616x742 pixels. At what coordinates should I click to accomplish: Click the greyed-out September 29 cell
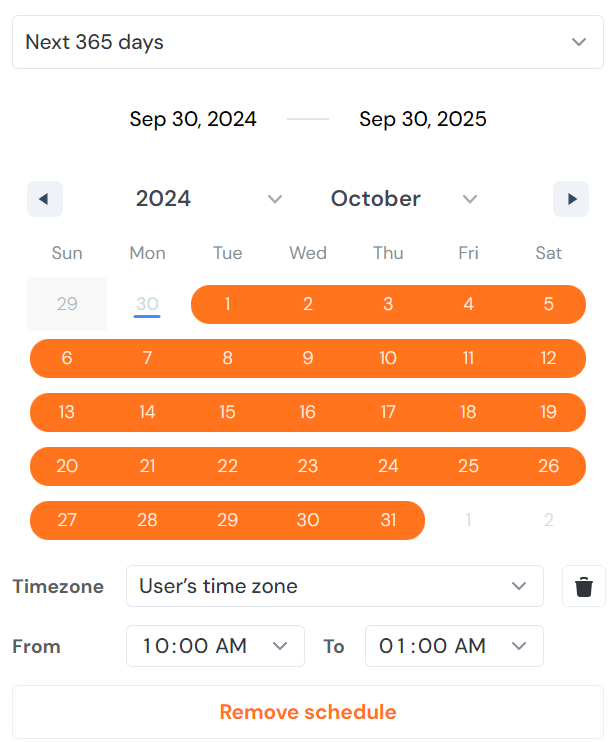tap(67, 304)
